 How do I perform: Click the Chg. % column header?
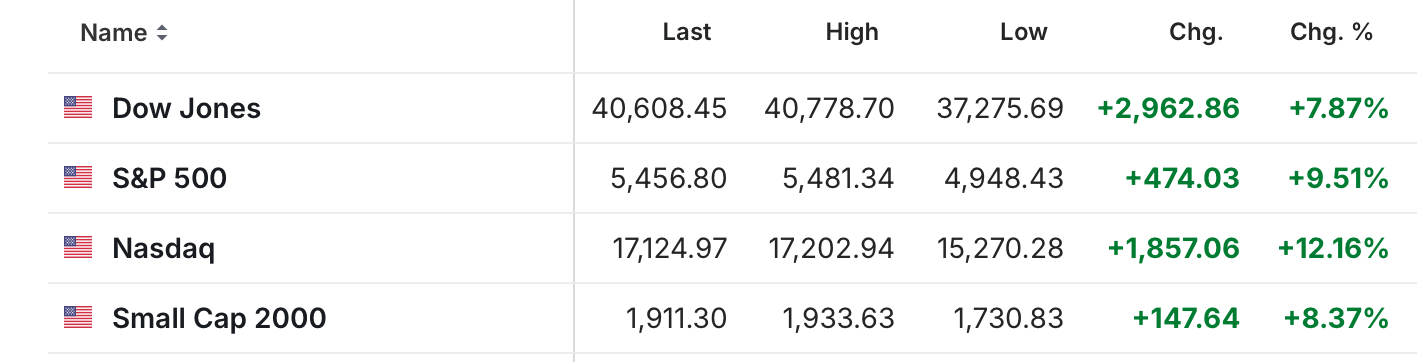click(x=1332, y=32)
